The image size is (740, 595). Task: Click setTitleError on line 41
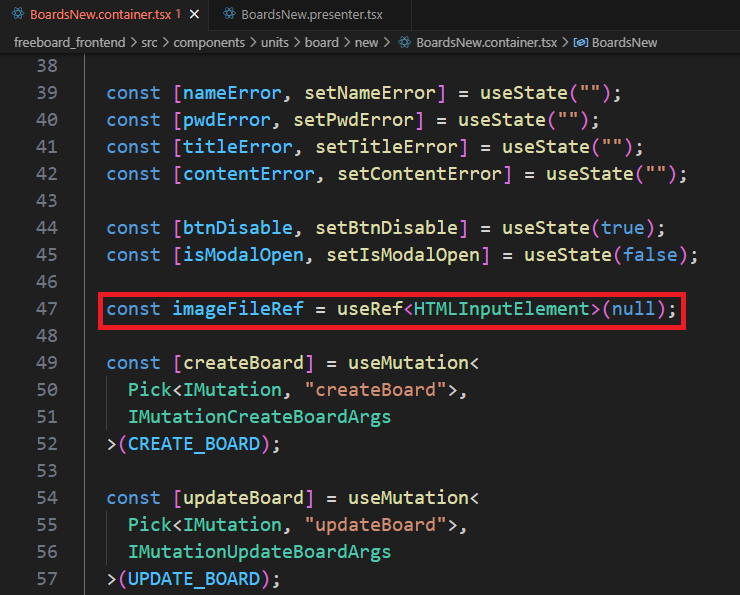pos(386,146)
